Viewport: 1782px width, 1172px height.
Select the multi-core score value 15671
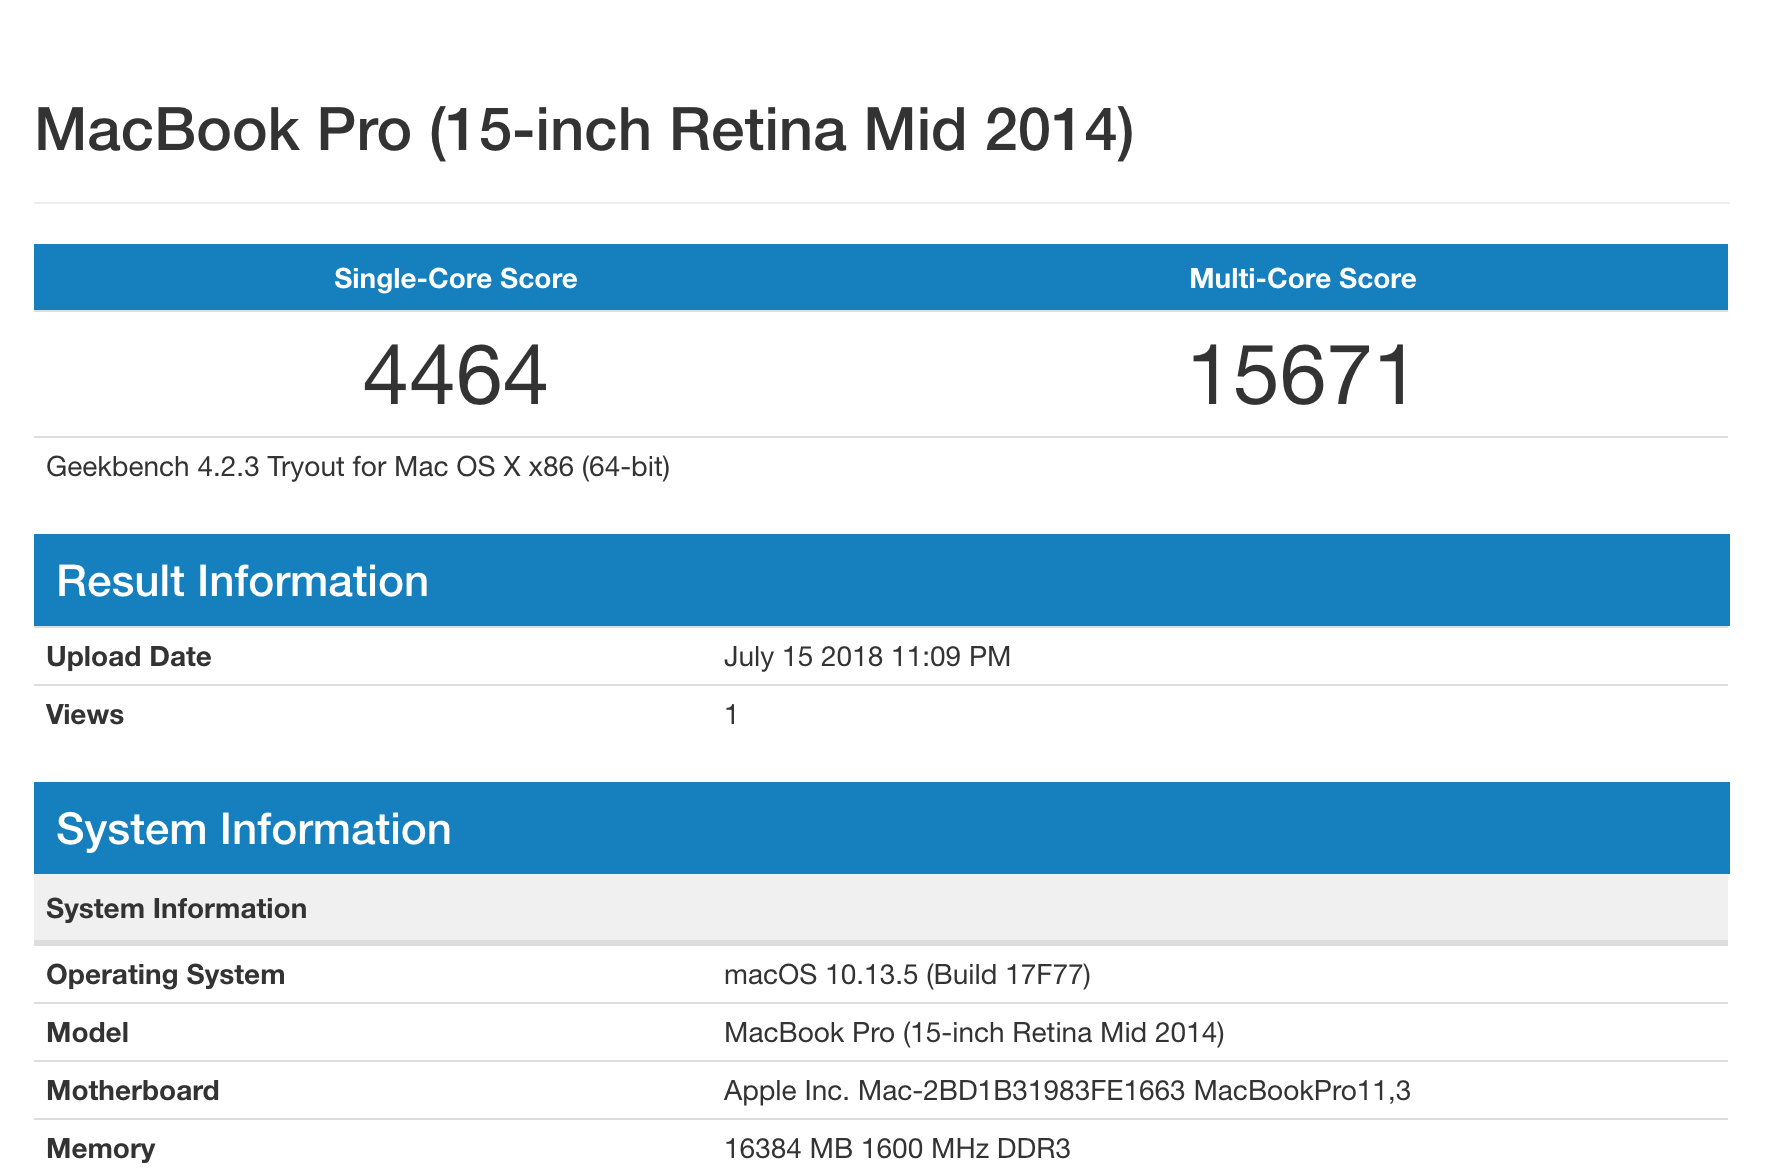tap(1301, 375)
